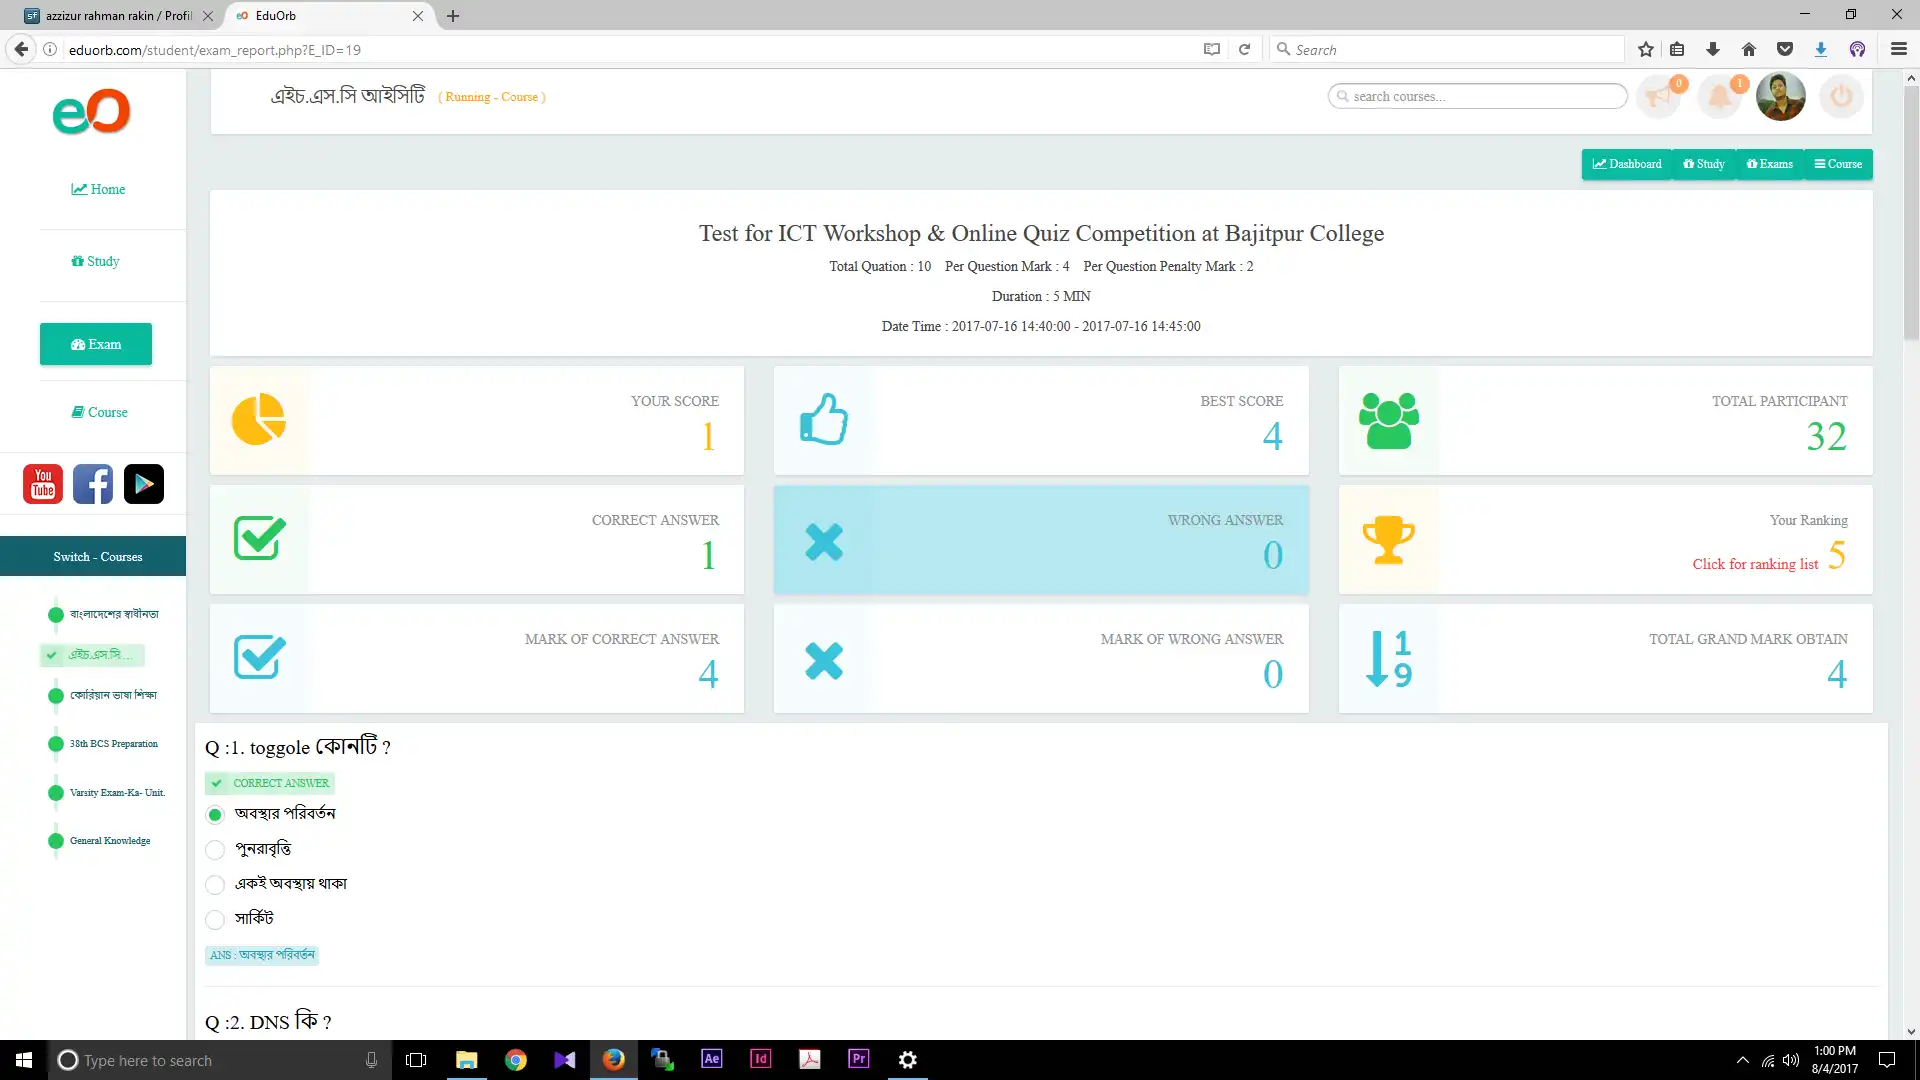Image resolution: width=1920 pixels, height=1080 pixels.
Task: Open the Facebook icon link
Action: tap(93, 484)
